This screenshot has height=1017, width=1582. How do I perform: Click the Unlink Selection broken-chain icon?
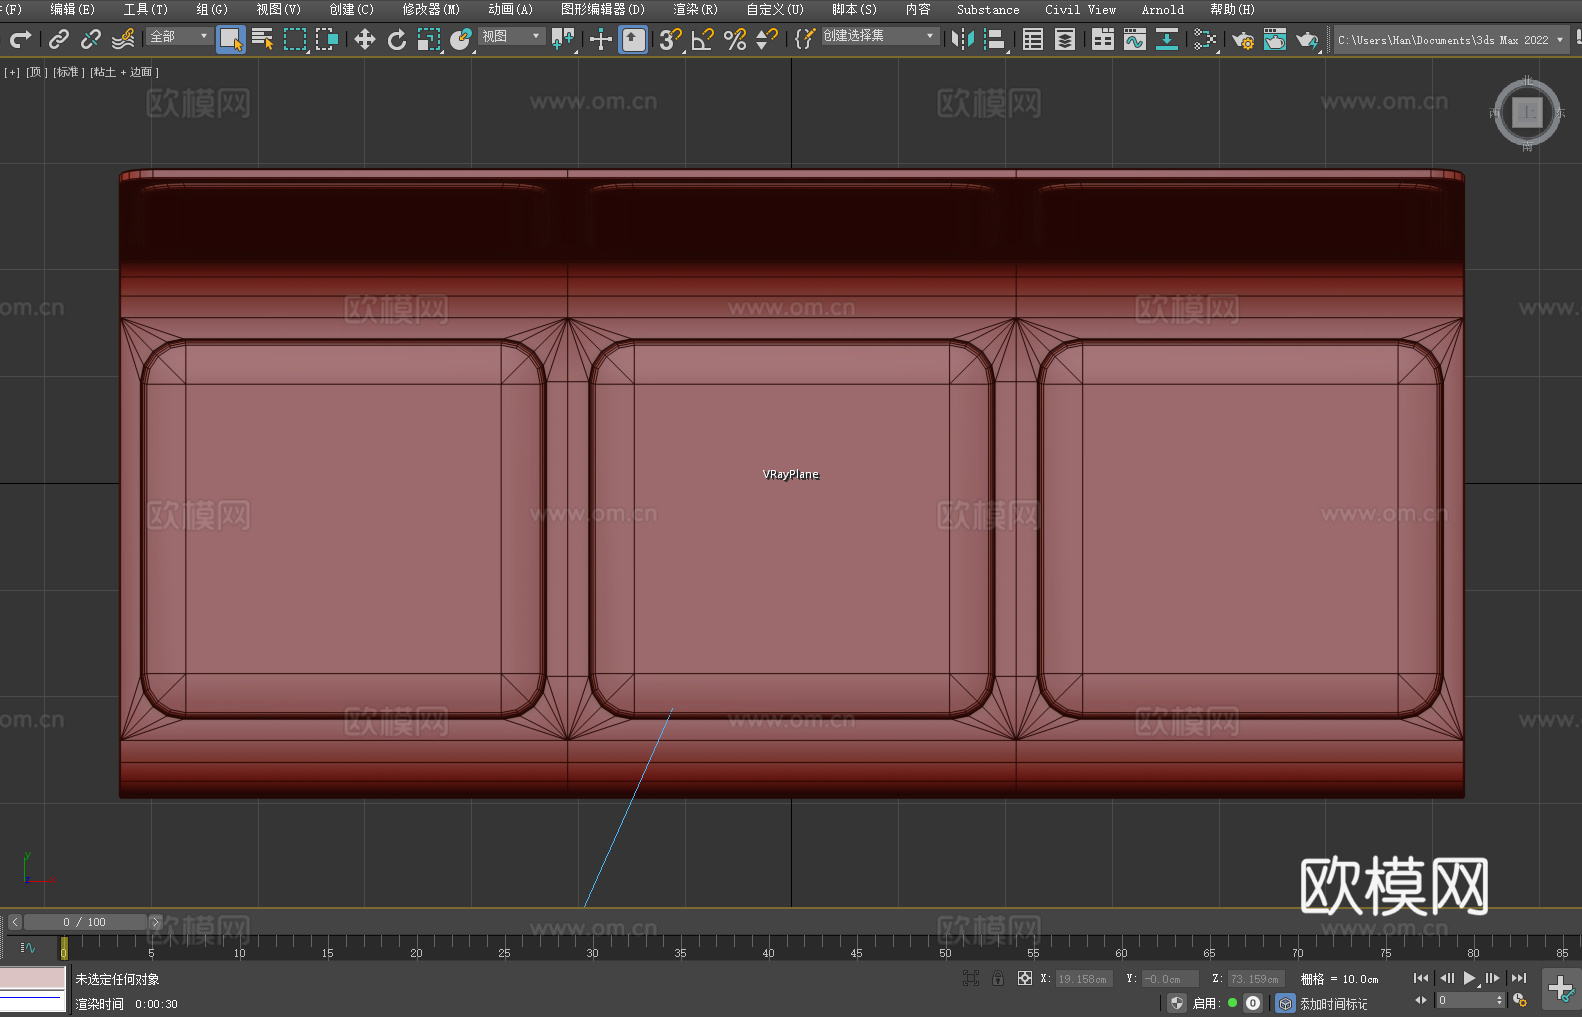tap(91, 39)
